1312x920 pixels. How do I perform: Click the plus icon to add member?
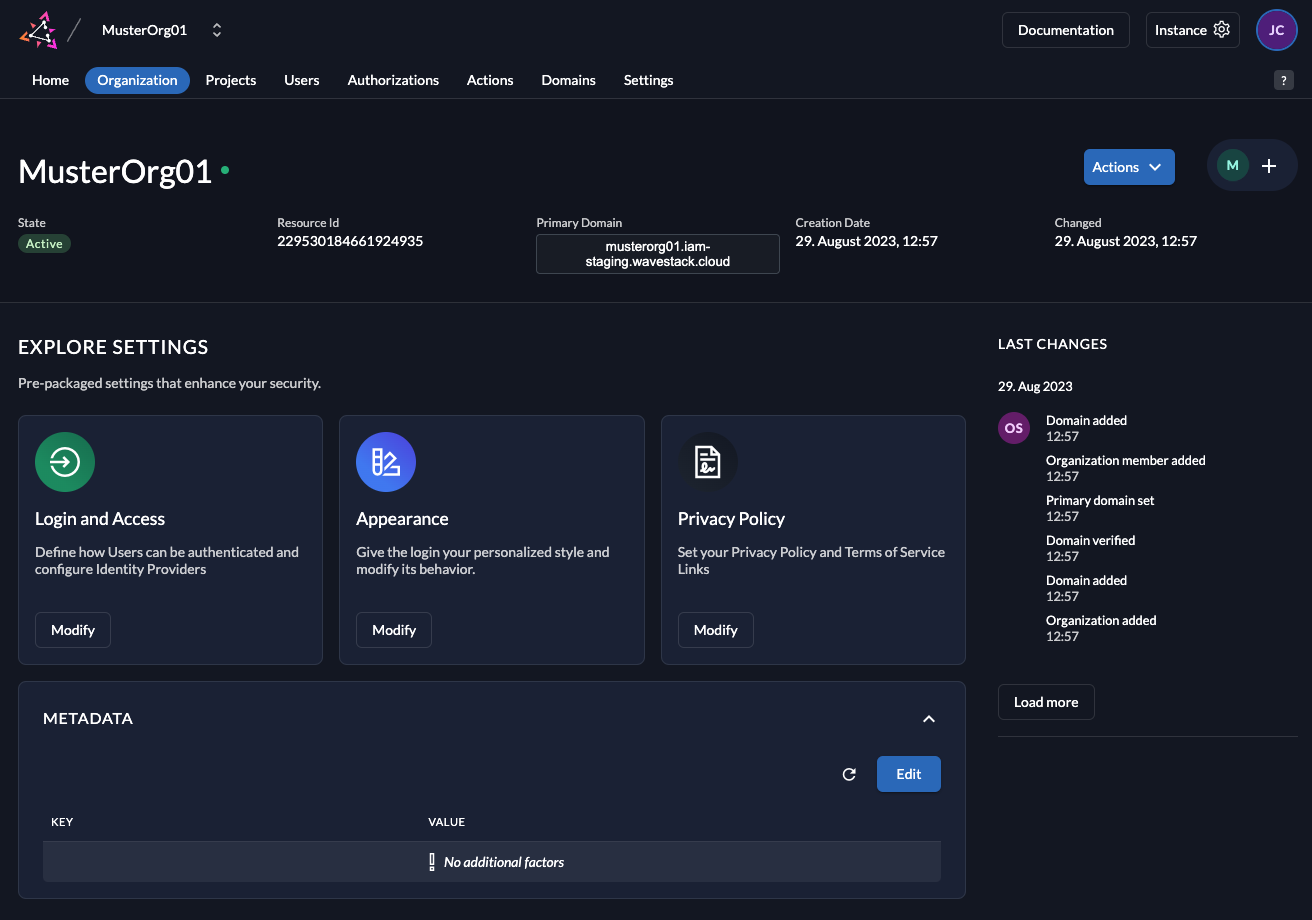1269,166
